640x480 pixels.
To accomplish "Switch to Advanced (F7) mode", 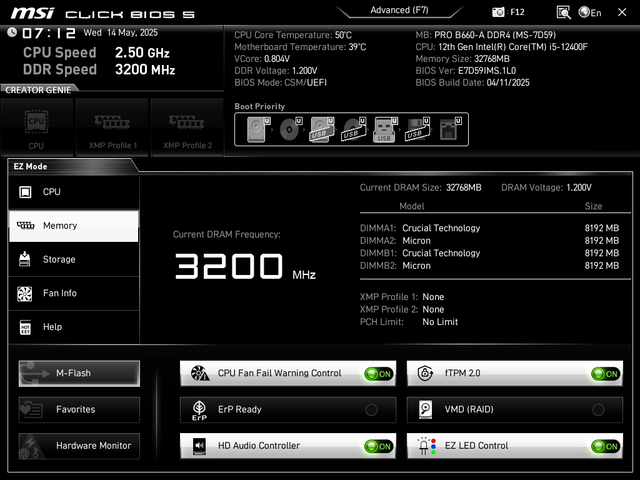I will tap(399, 10).
